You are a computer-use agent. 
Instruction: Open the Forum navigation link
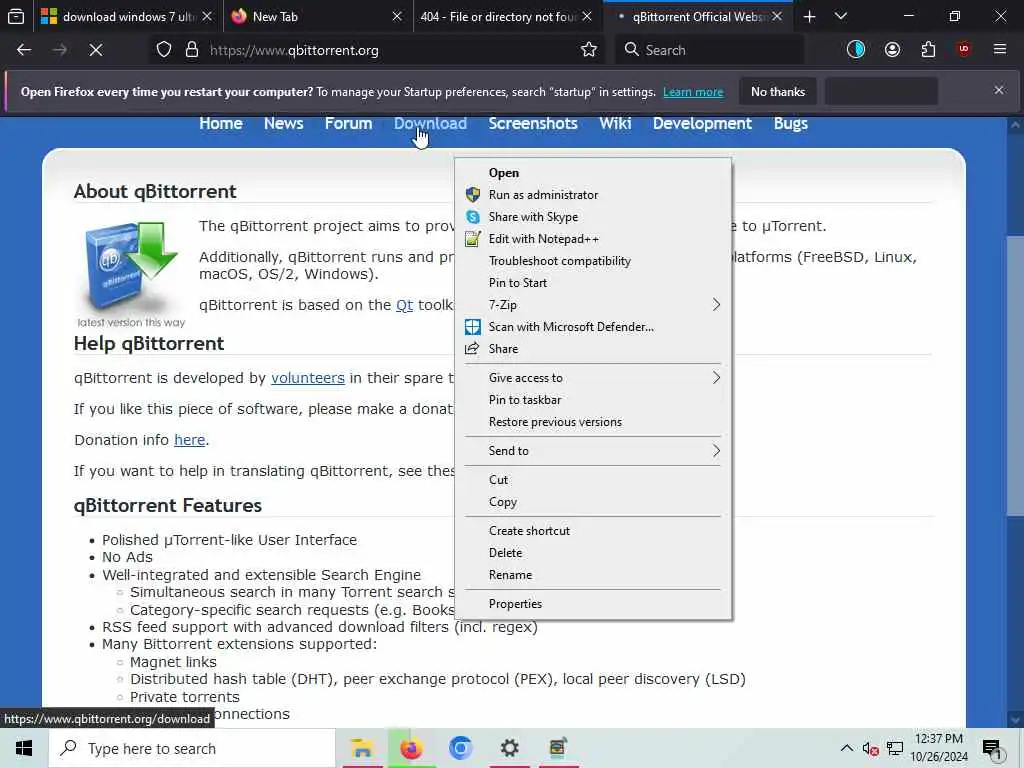(x=348, y=123)
